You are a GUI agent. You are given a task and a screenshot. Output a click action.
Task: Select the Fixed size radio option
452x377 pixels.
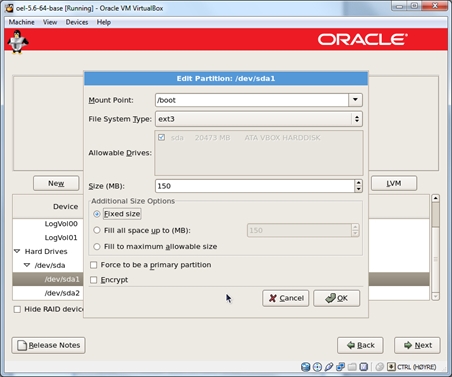click(x=97, y=214)
